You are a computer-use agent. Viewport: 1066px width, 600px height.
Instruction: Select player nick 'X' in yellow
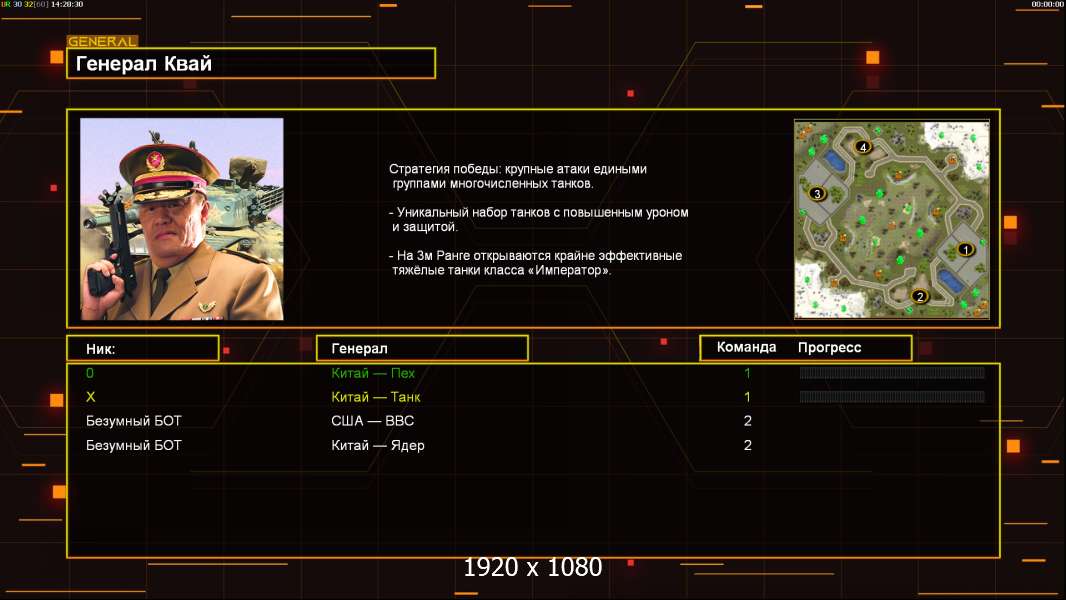click(x=90, y=397)
